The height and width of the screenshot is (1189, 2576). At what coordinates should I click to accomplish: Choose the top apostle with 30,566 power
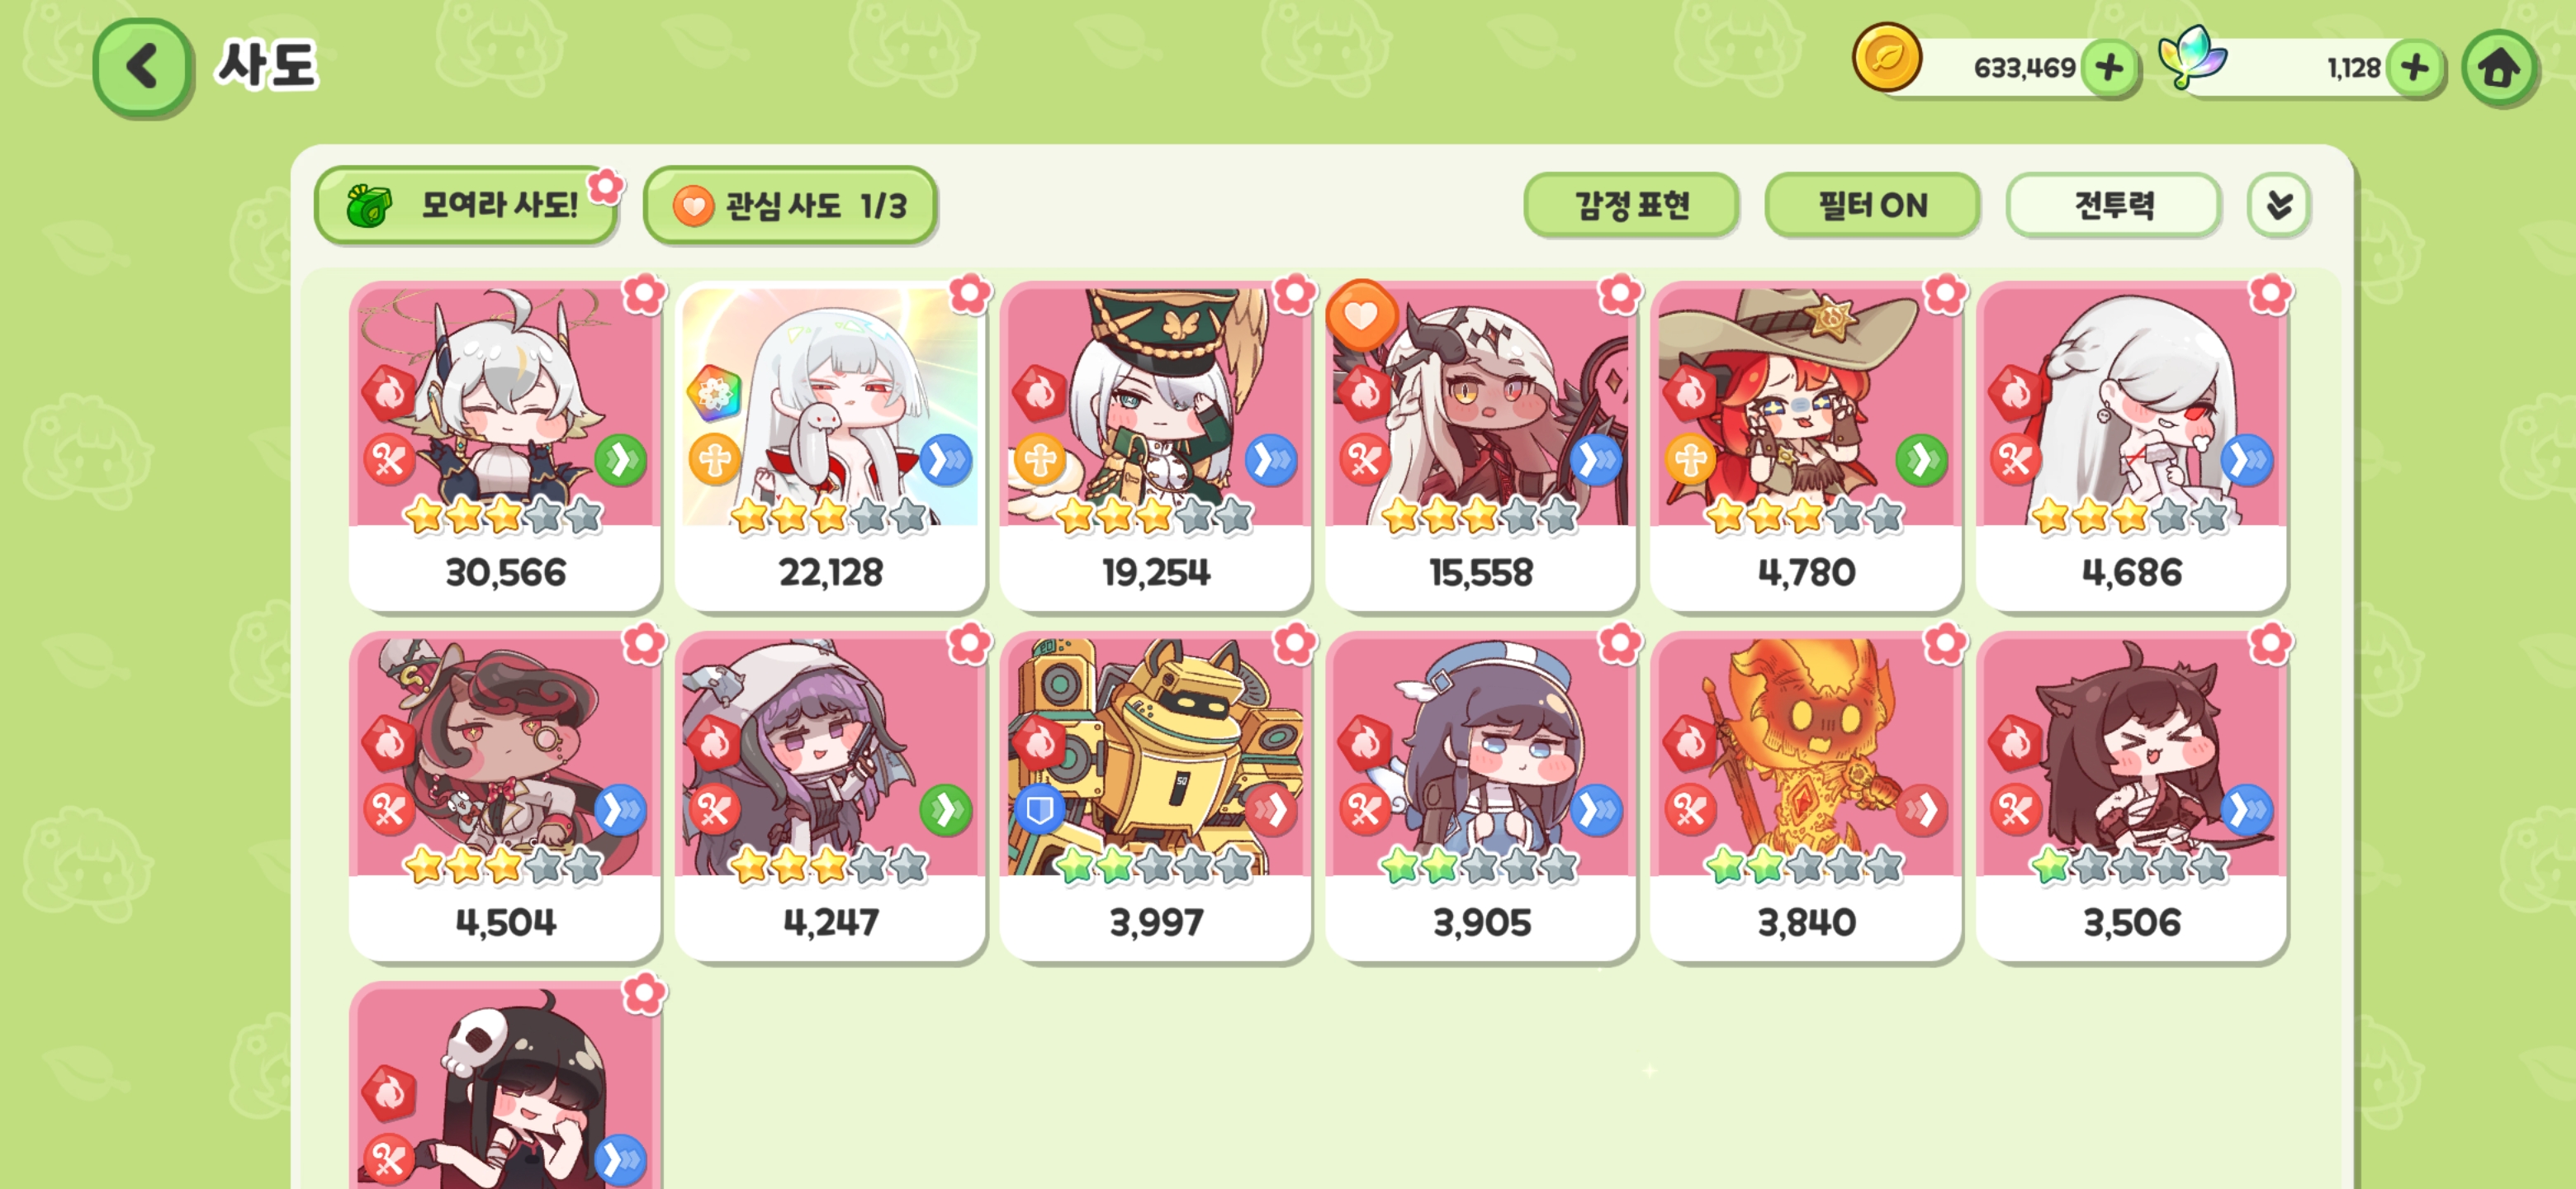[505, 446]
